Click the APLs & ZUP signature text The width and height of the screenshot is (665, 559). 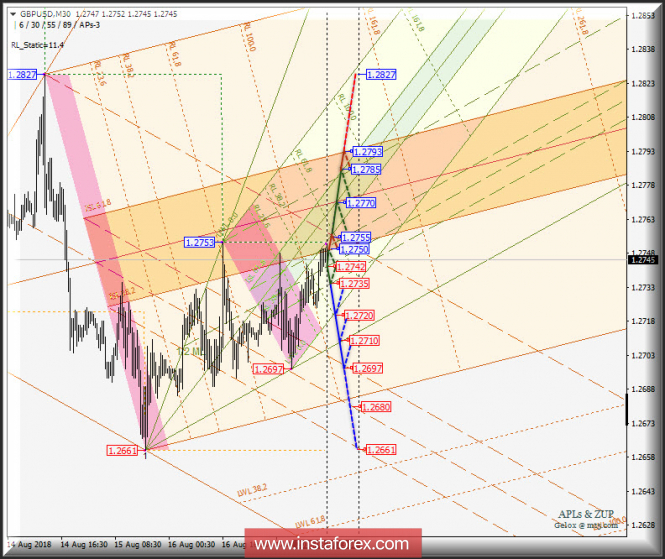586,514
